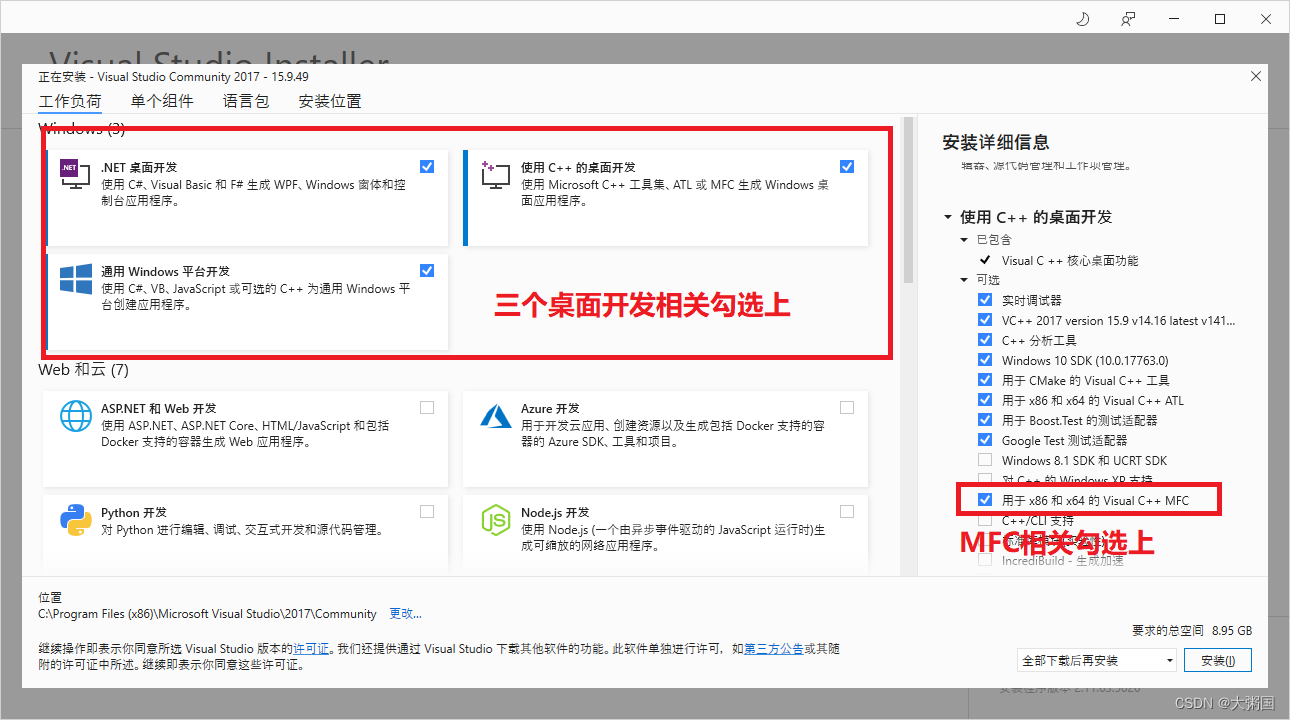The height and width of the screenshot is (720, 1290).
Task: Click the installation path text
Action: pos(208,614)
